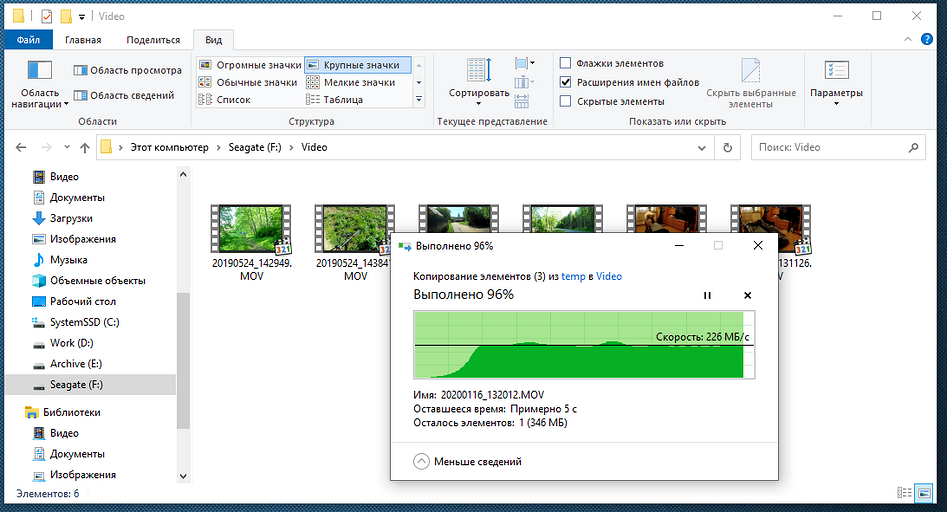Refresh the current folder view
Viewport: 947px width, 512px height.
click(729, 147)
